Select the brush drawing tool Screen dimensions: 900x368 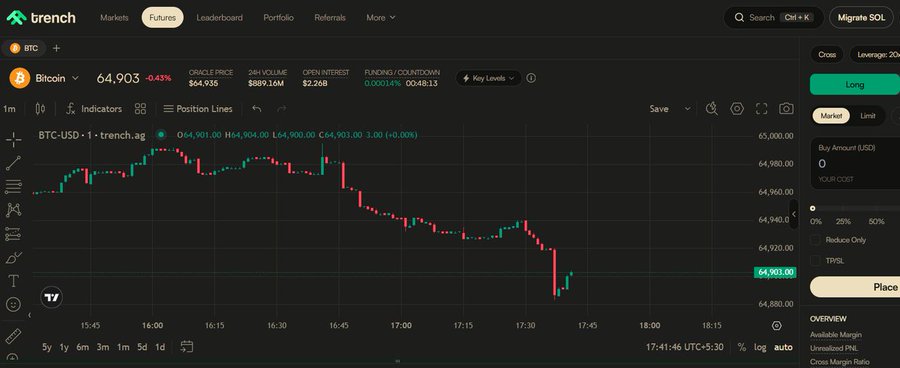13,257
